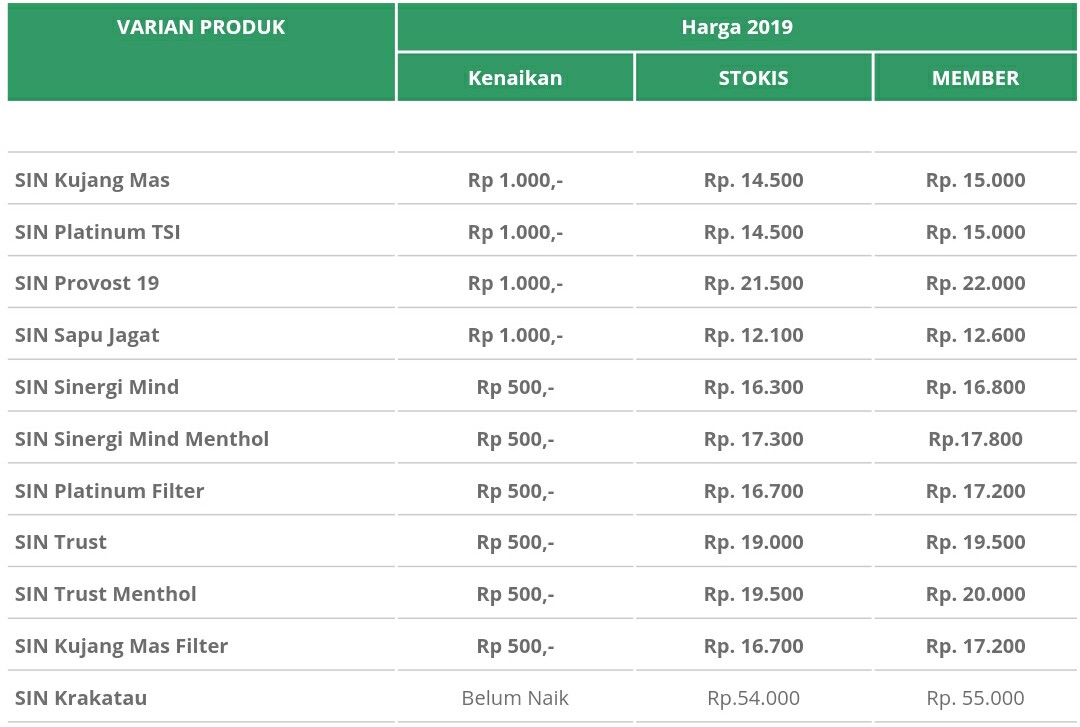The image size is (1080, 727).
Task: Click Rp. 21.500 stokis price
Action: (x=753, y=283)
